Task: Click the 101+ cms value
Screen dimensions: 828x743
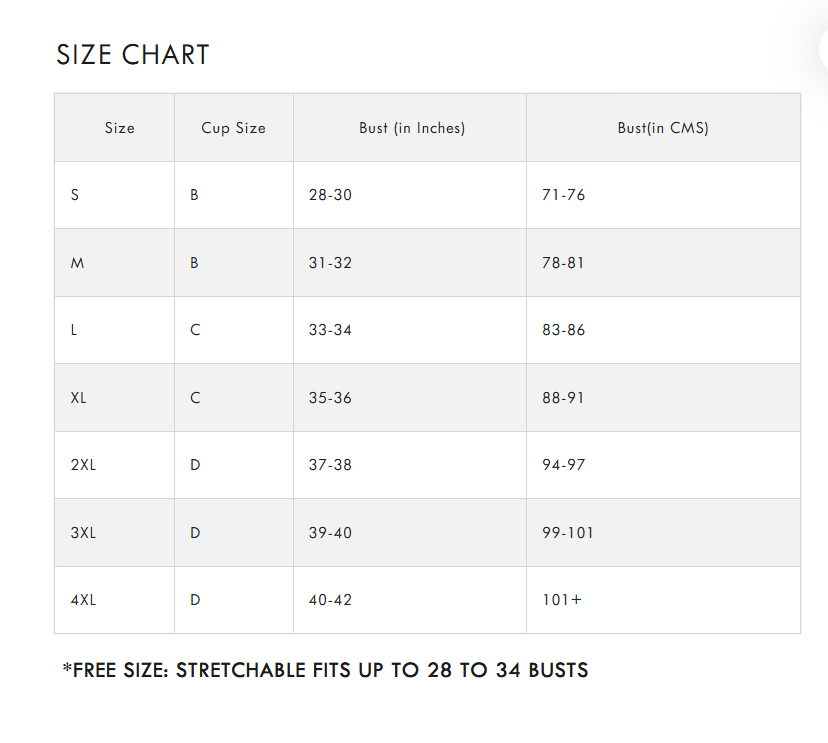Action: pyautogui.click(x=562, y=600)
